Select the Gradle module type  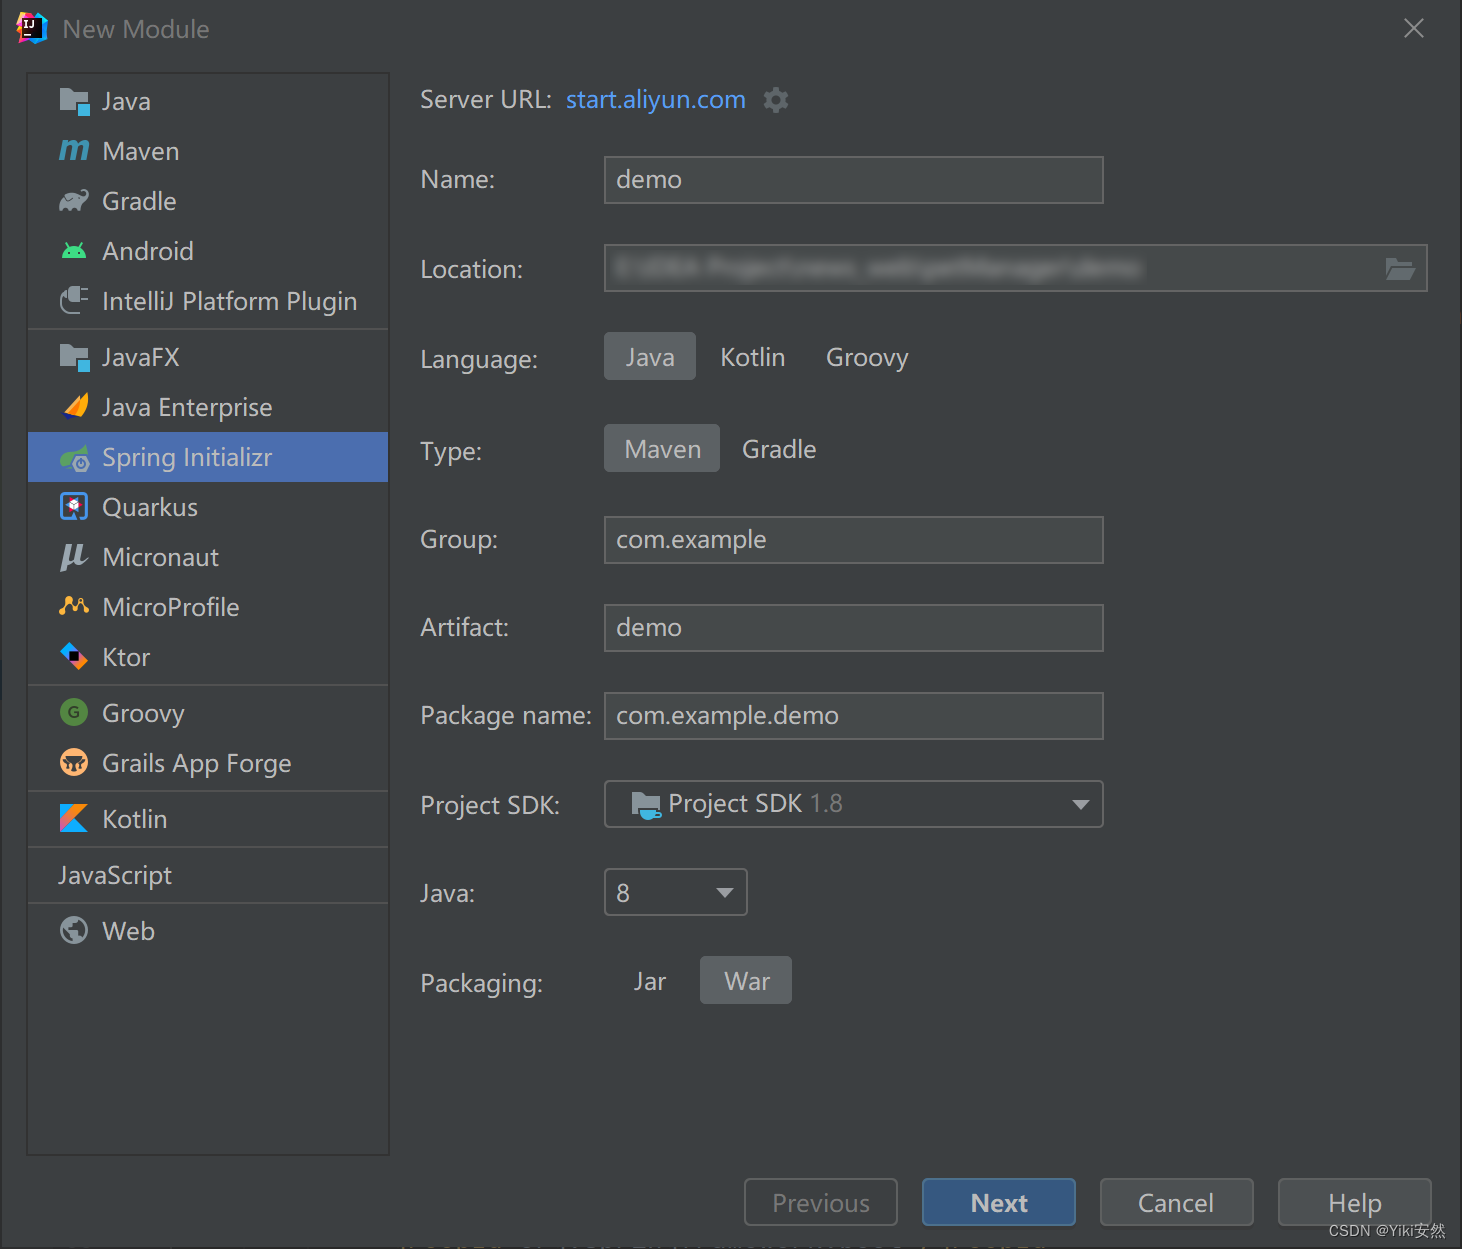coord(208,201)
